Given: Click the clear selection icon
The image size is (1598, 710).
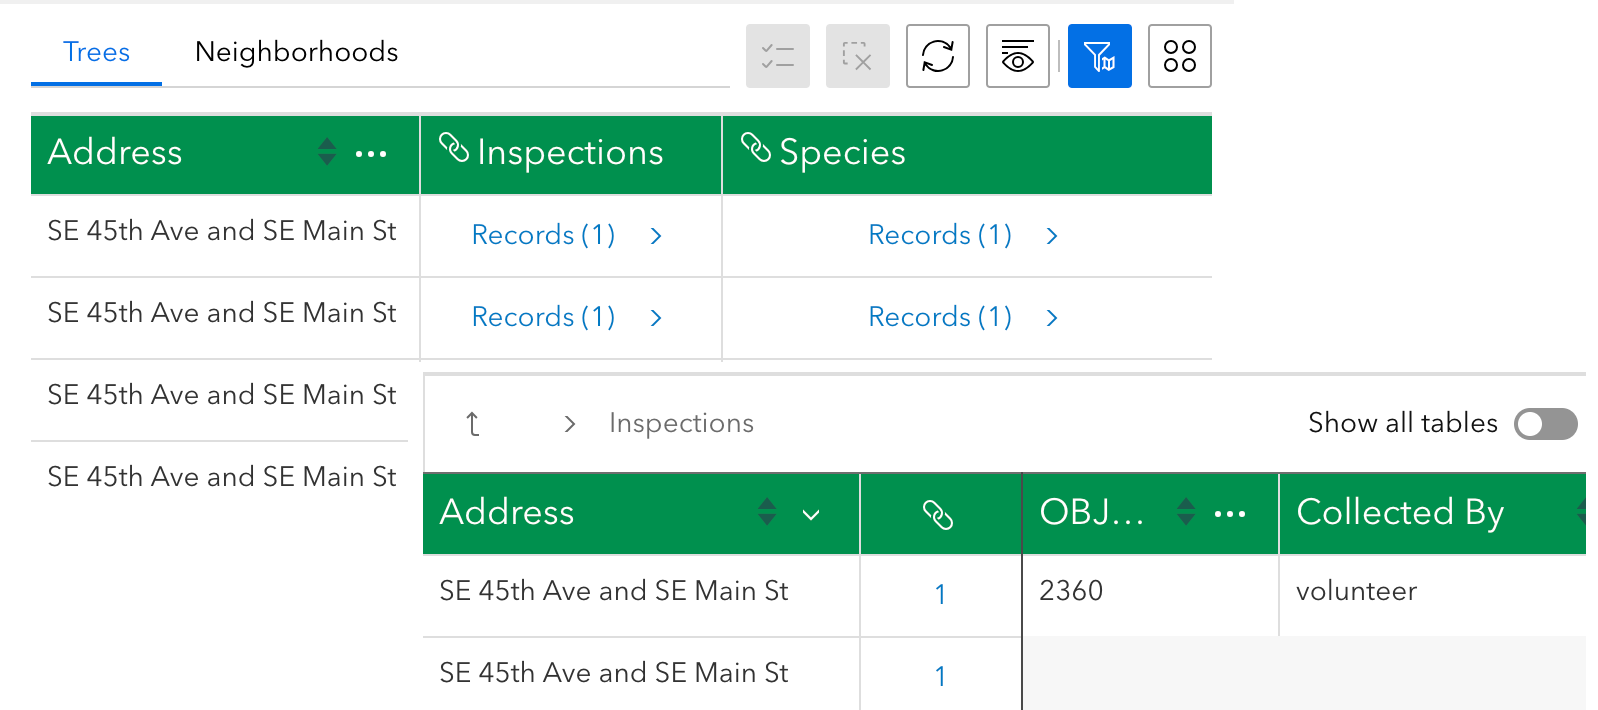Looking at the screenshot, I should click(x=858, y=56).
